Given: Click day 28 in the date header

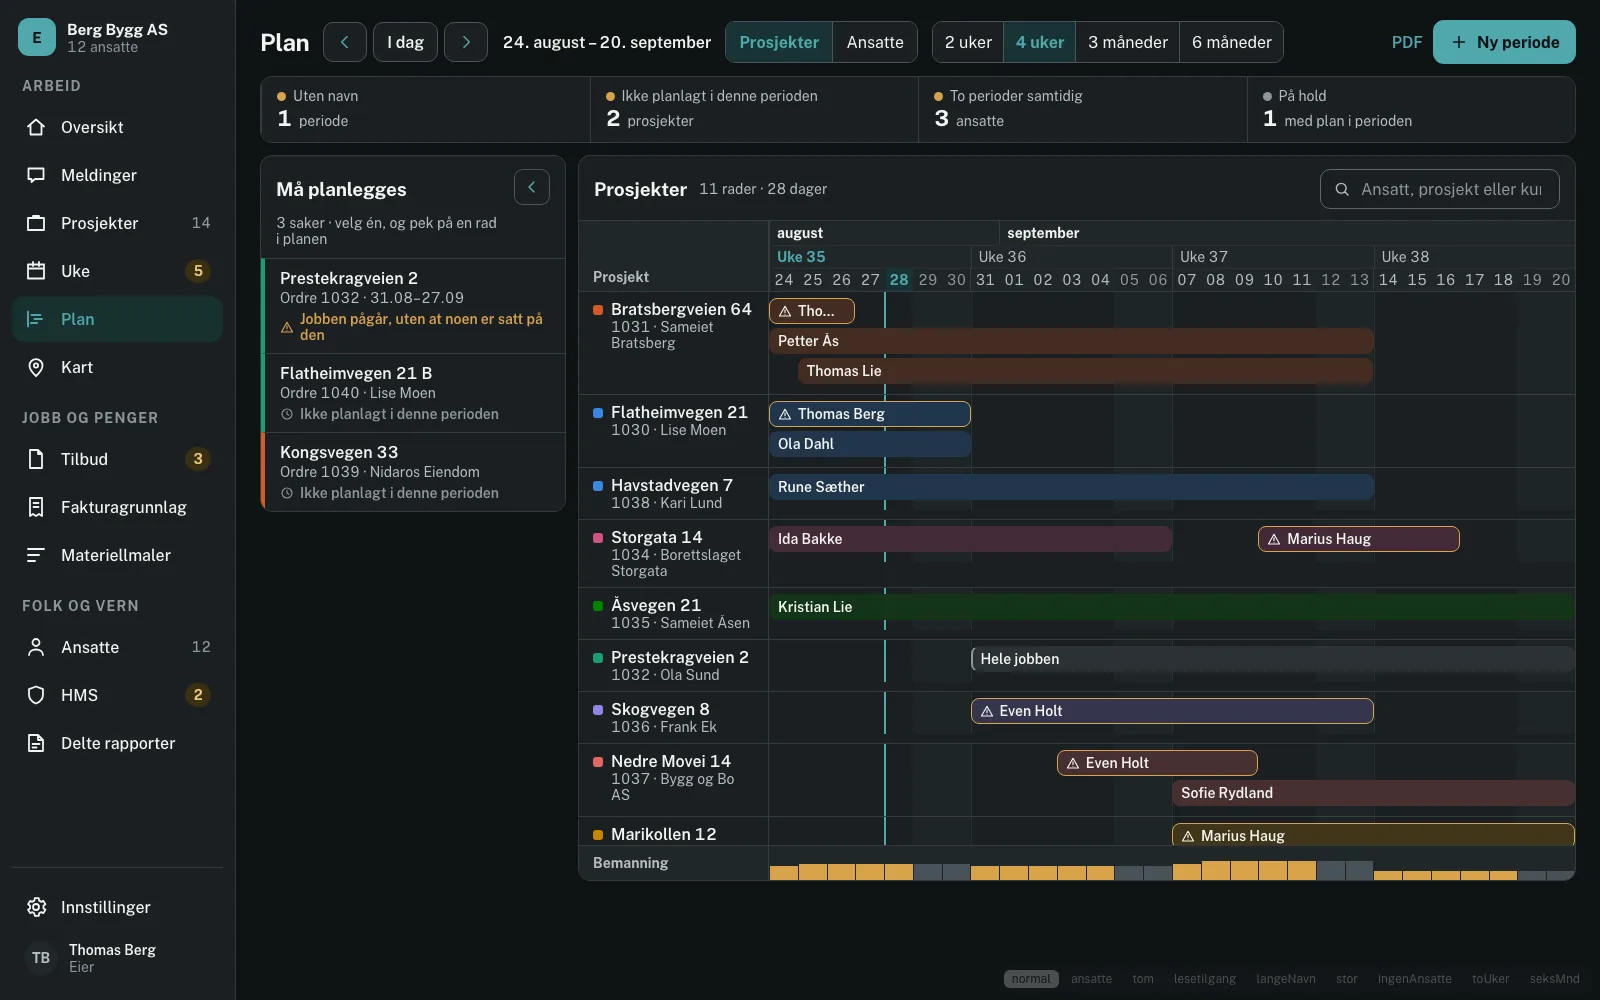Looking at the screenshot, I should 899,280.
